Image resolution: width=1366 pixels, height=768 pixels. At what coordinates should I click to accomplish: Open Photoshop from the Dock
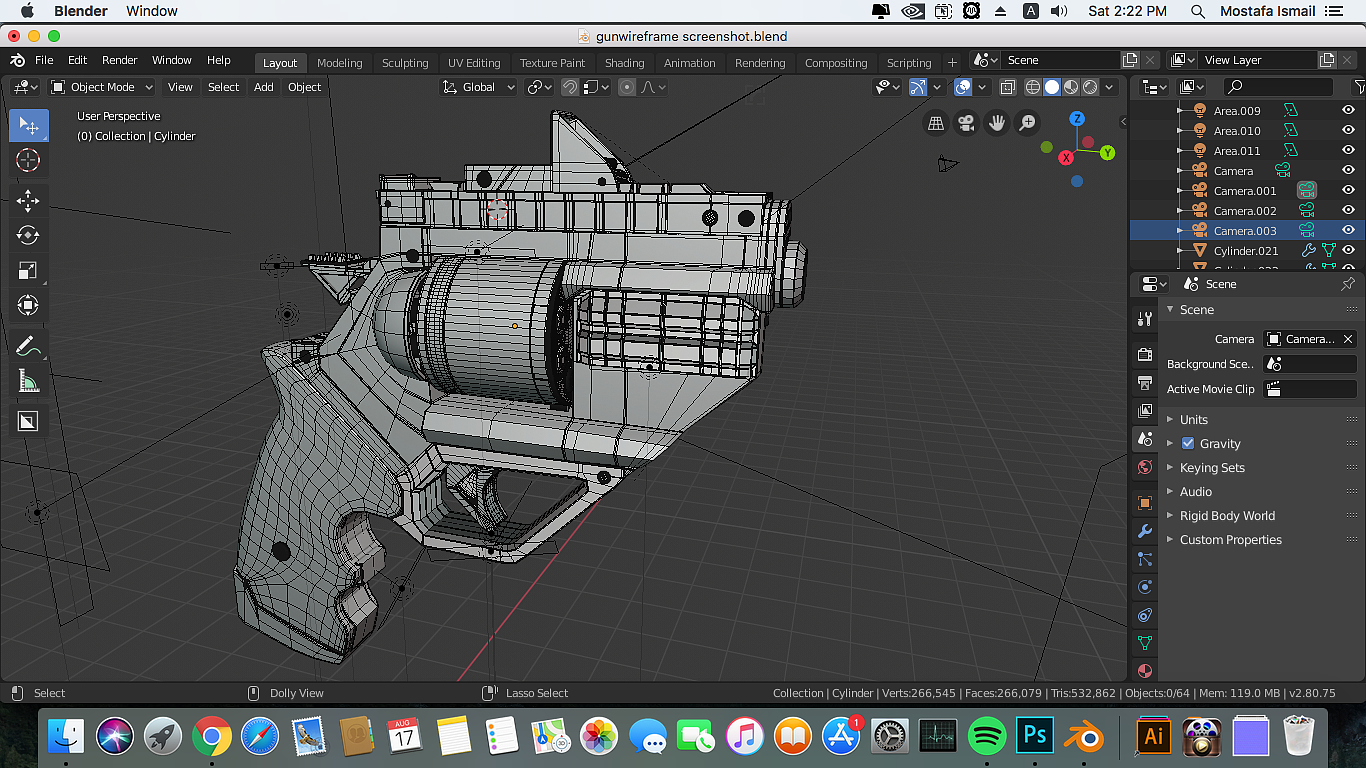point(1035,737)
